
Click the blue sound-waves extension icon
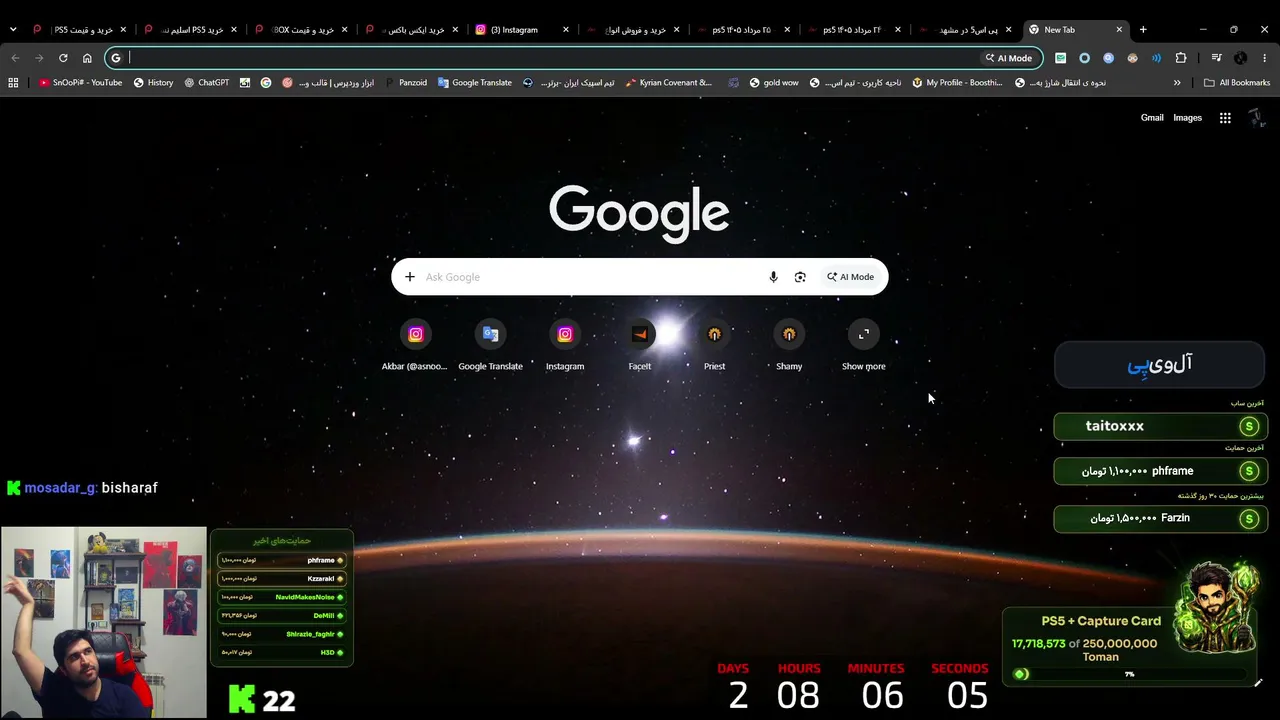[1156, 58]
